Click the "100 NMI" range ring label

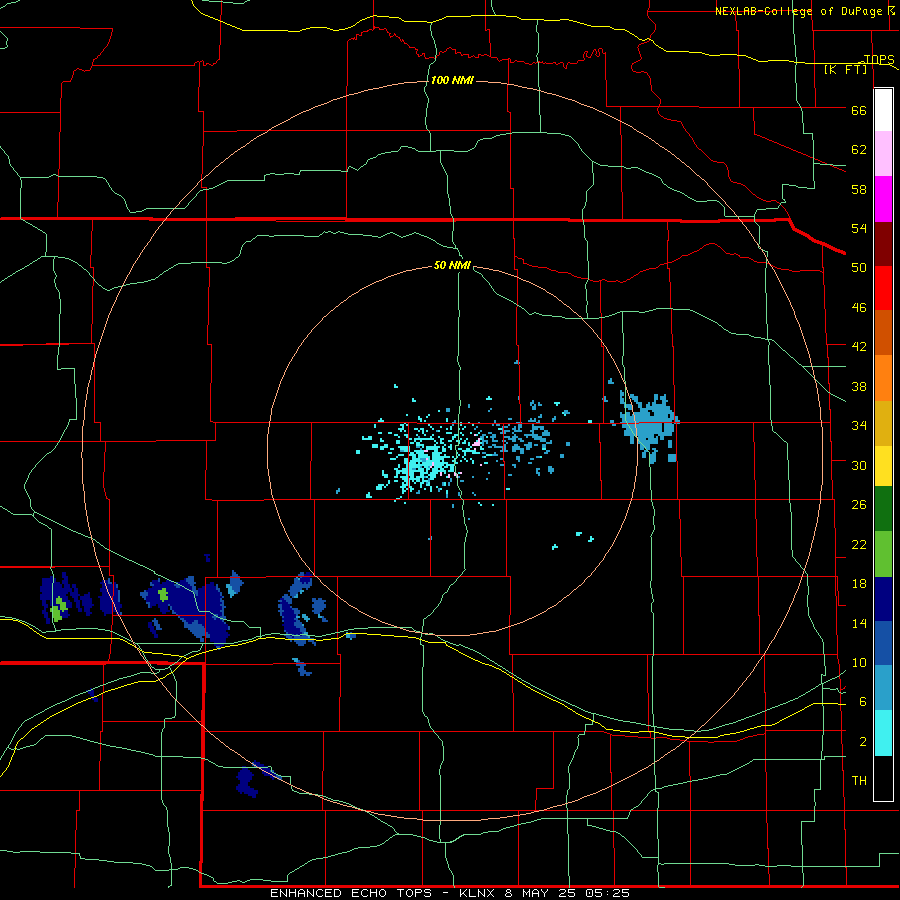pyautogui.click(x=452, y=80)
